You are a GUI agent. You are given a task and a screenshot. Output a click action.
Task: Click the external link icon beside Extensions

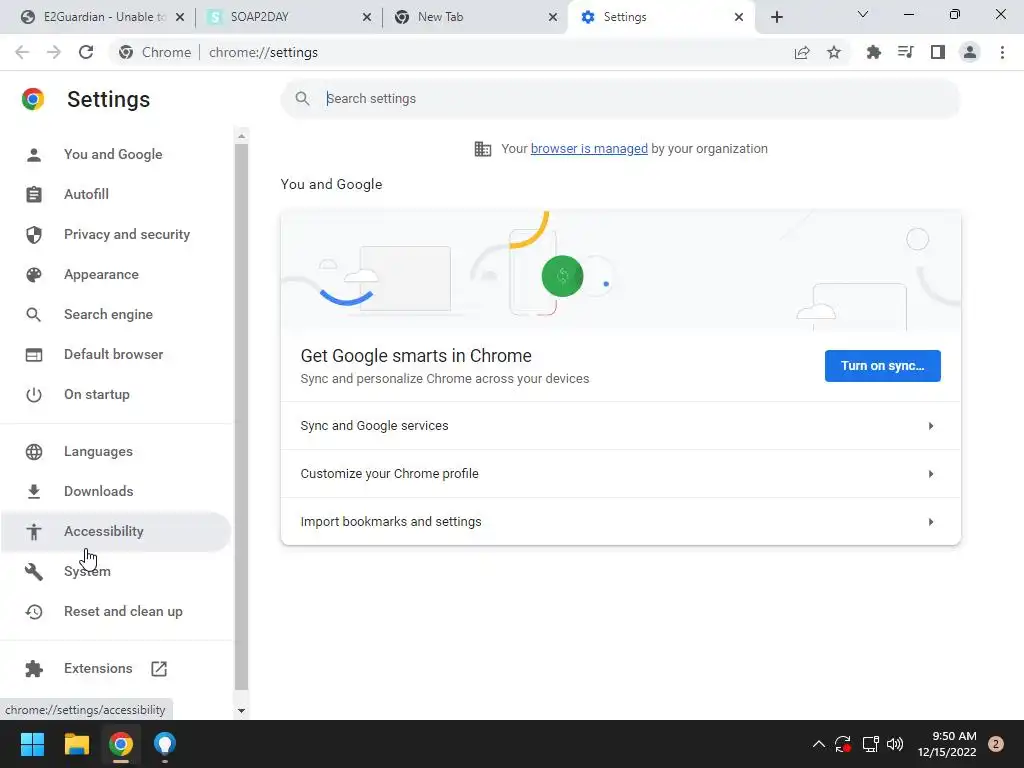point(159,669)
